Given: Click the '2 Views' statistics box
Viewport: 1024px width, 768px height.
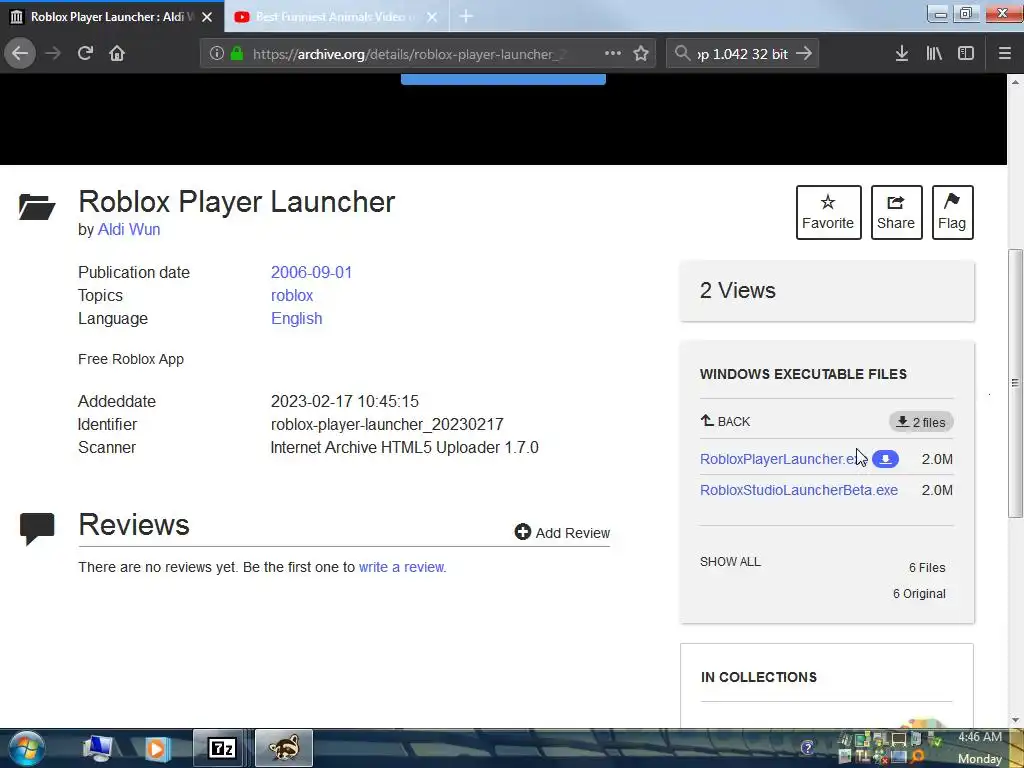Looking at the screenshot, I should 827,291.
